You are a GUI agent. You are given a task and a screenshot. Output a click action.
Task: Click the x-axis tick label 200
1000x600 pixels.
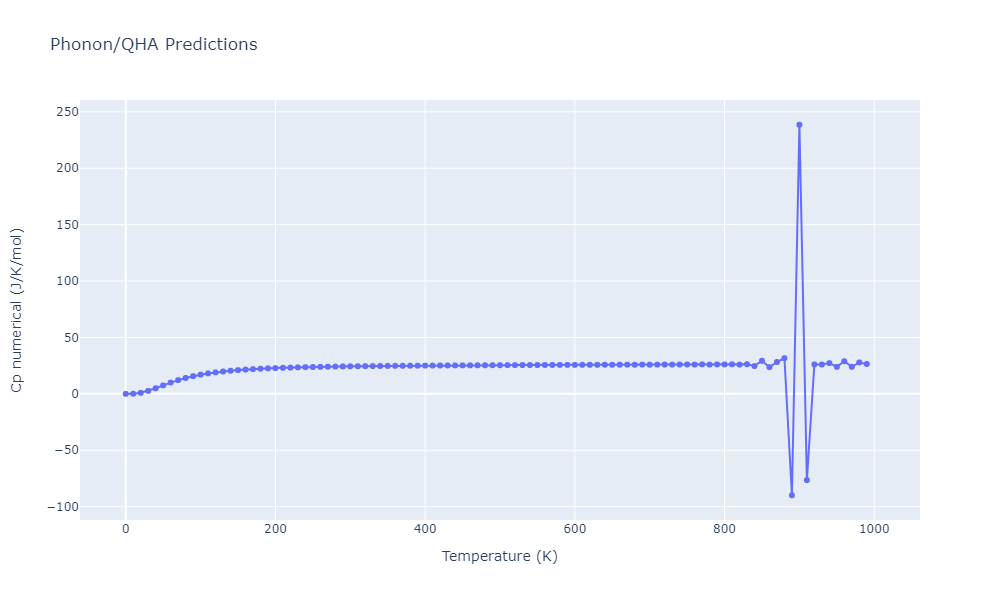(x=275, y=529)
